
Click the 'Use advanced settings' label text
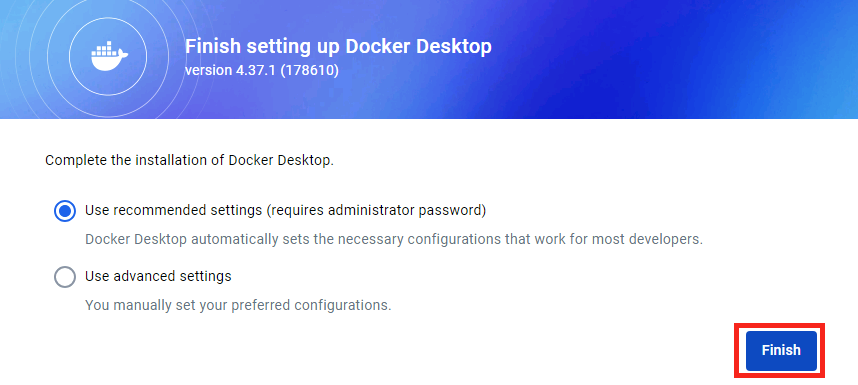158,276
